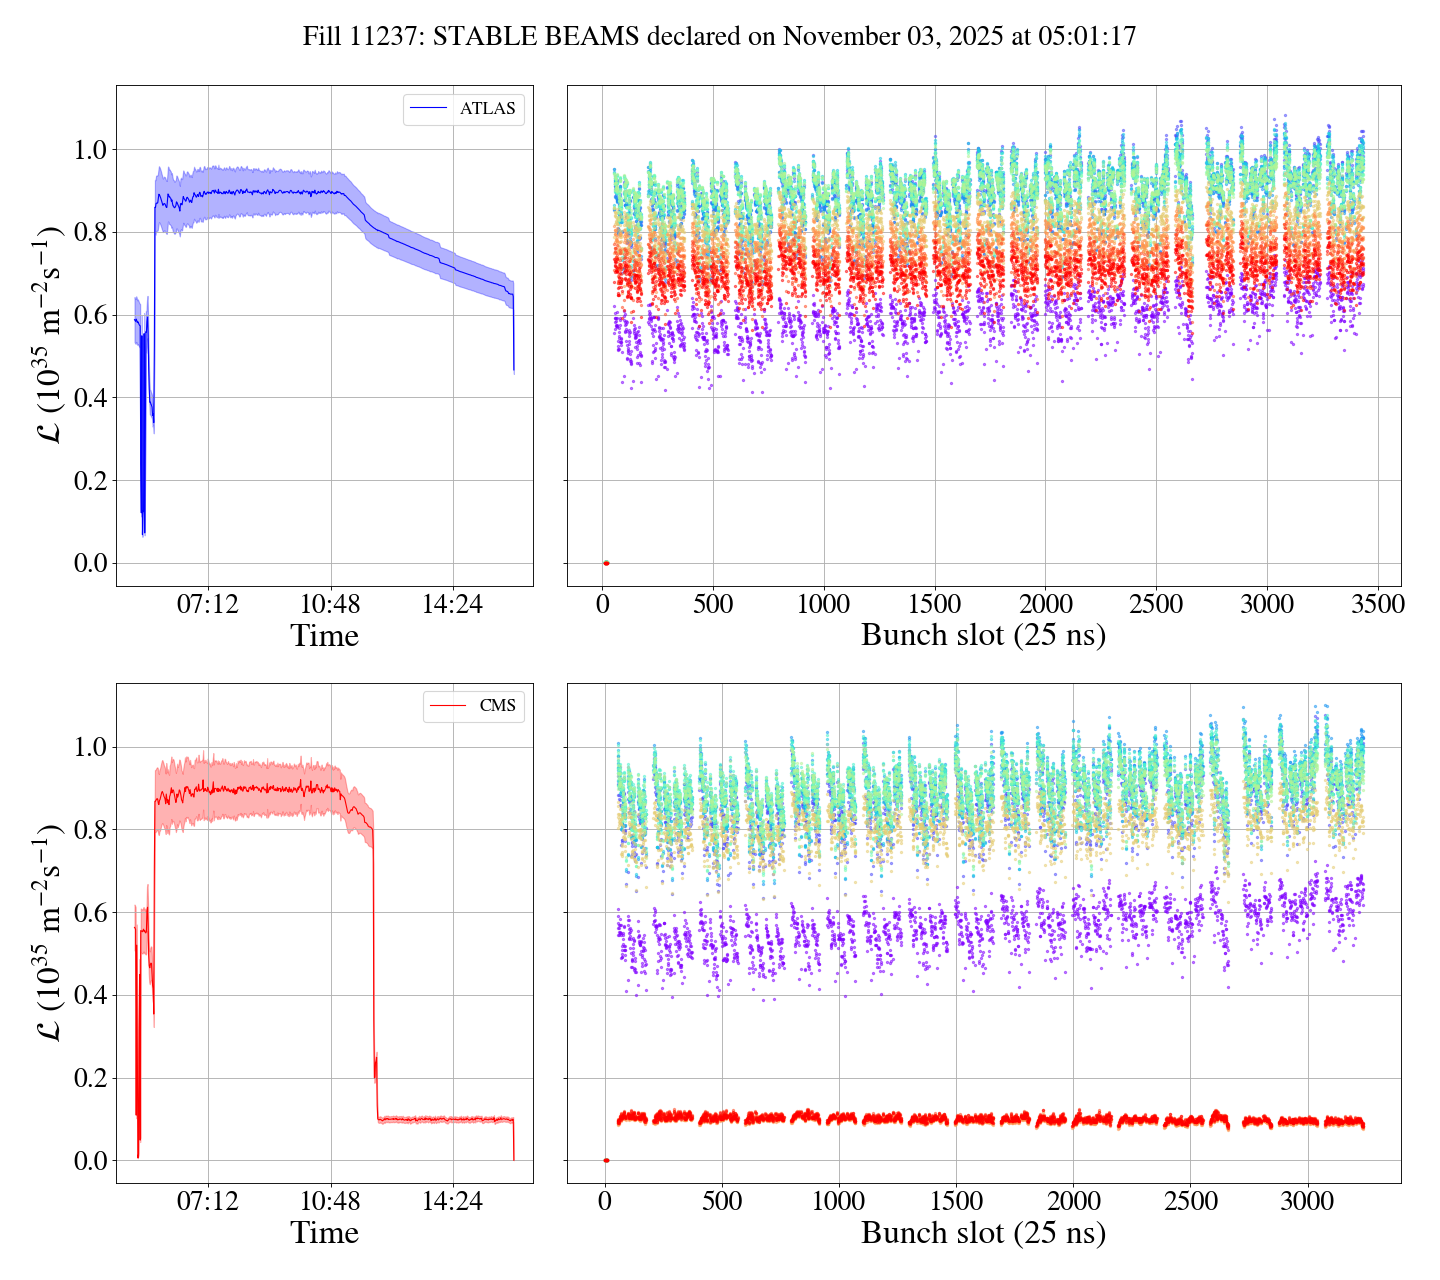Click the red dot at origin in top scatter plot
This screenshot has width=1440, height=1280.
point(606,563)
